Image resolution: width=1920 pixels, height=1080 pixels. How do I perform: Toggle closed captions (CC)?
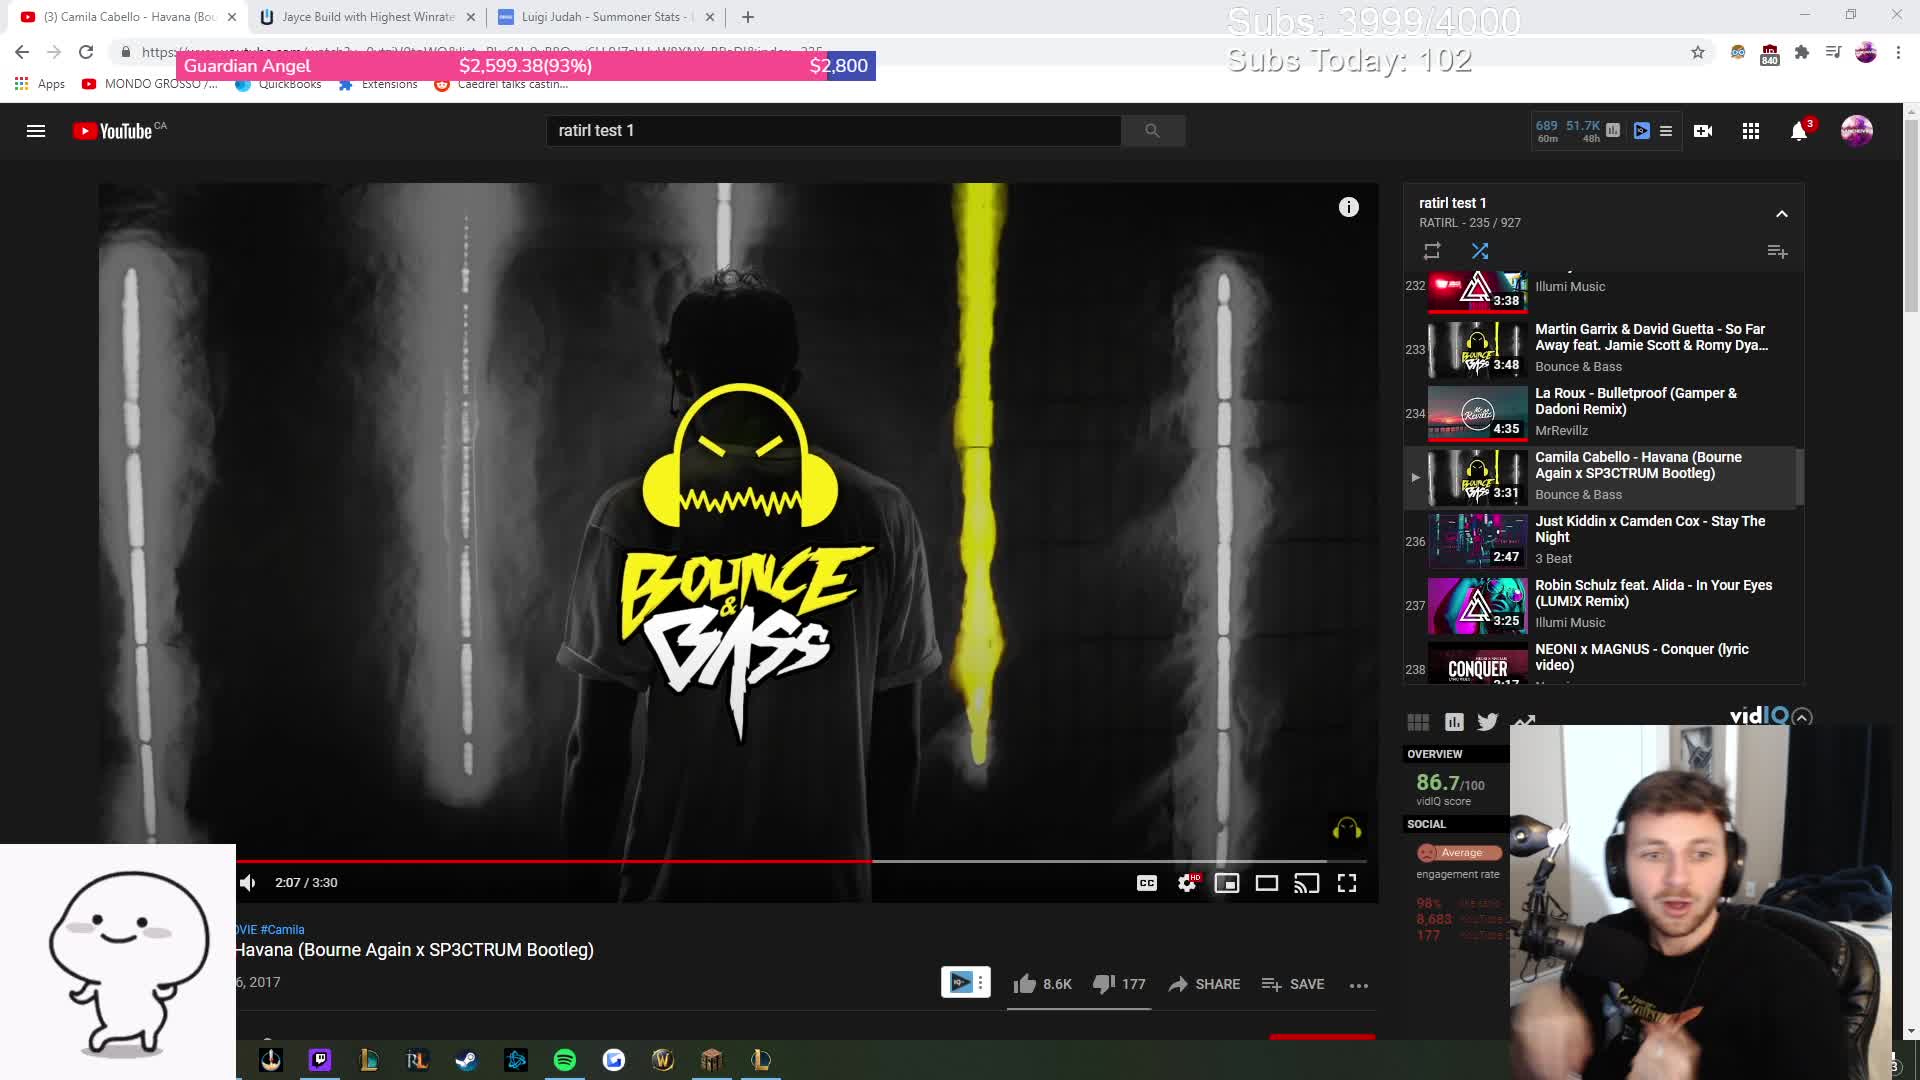(x=1147, y=883)
